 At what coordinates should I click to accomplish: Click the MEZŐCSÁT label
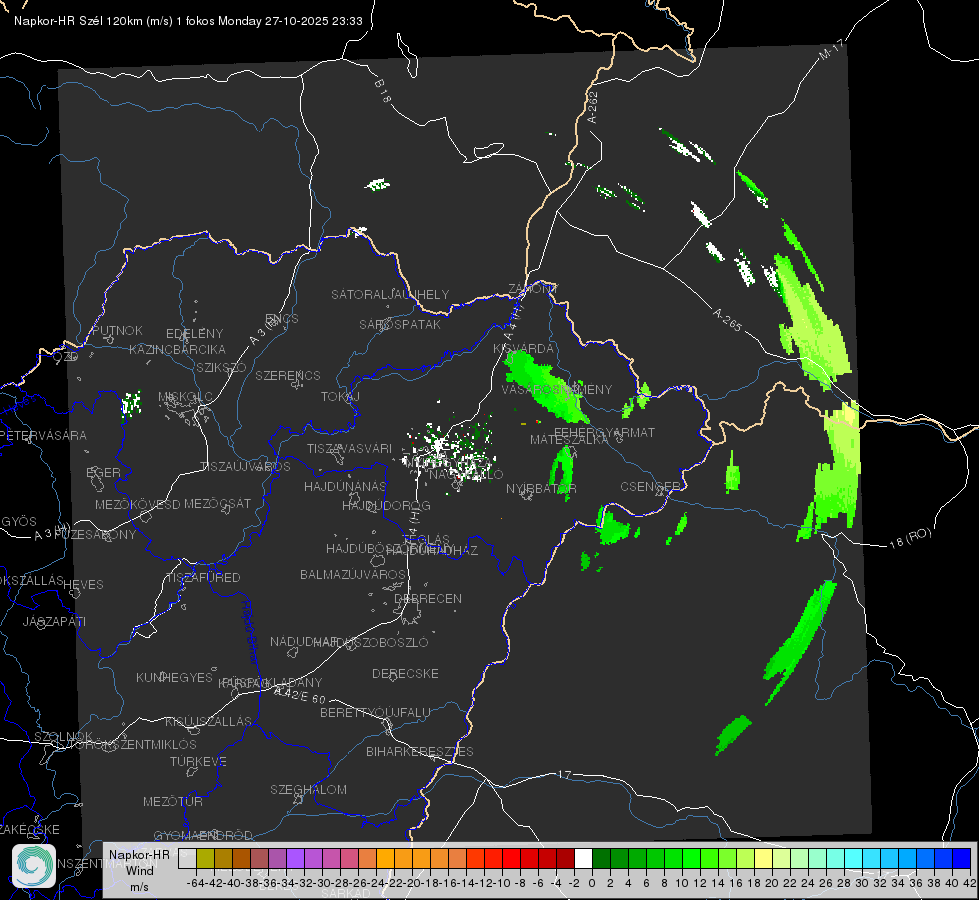[217, 503]
